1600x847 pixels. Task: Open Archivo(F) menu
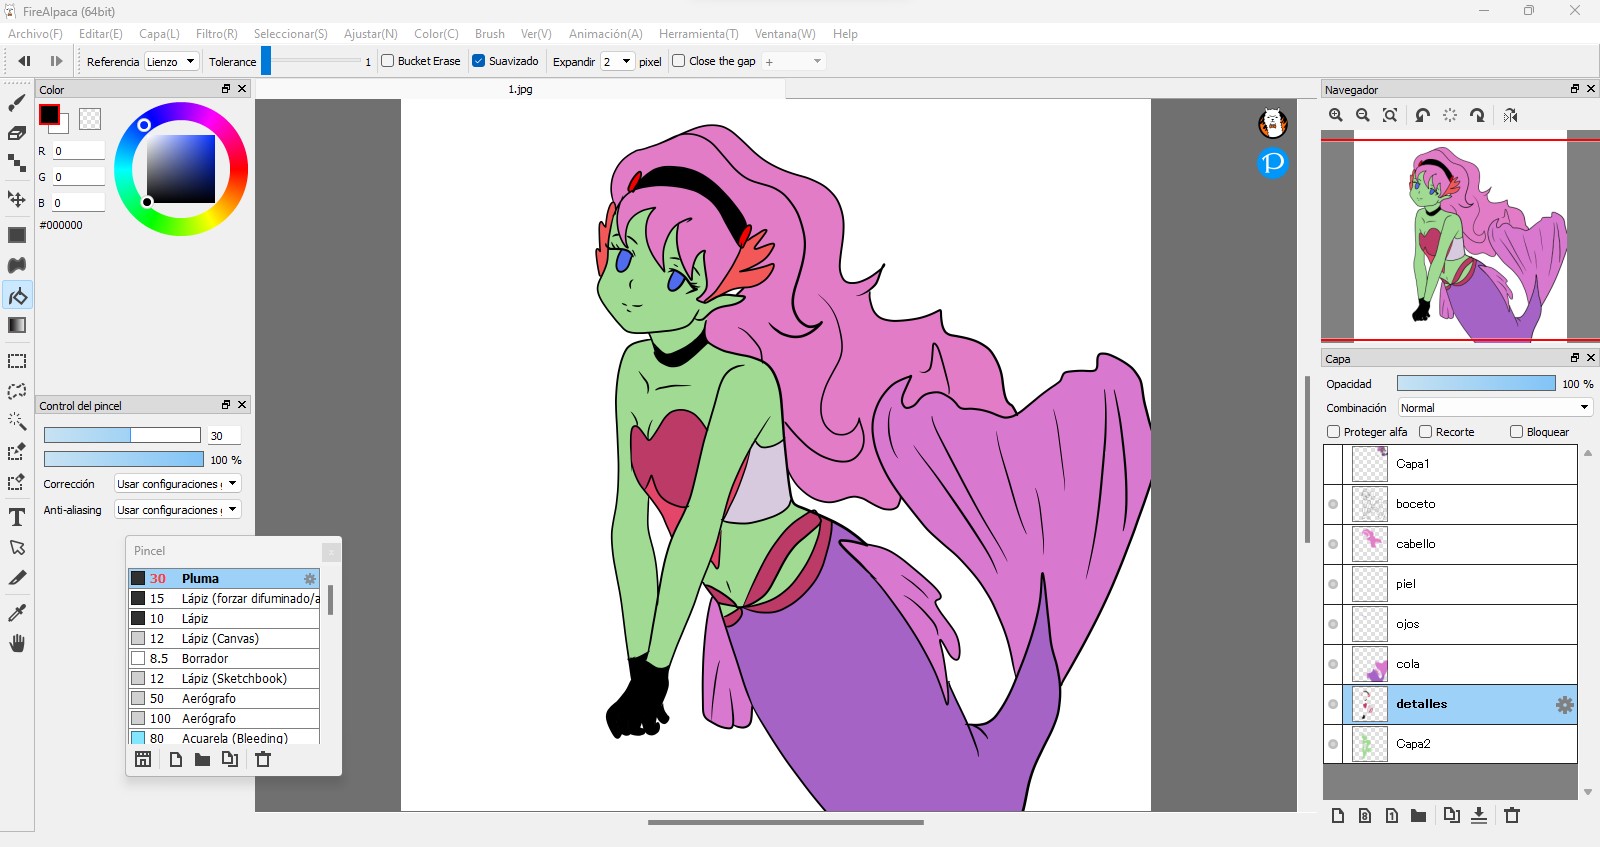pos(35,34)
